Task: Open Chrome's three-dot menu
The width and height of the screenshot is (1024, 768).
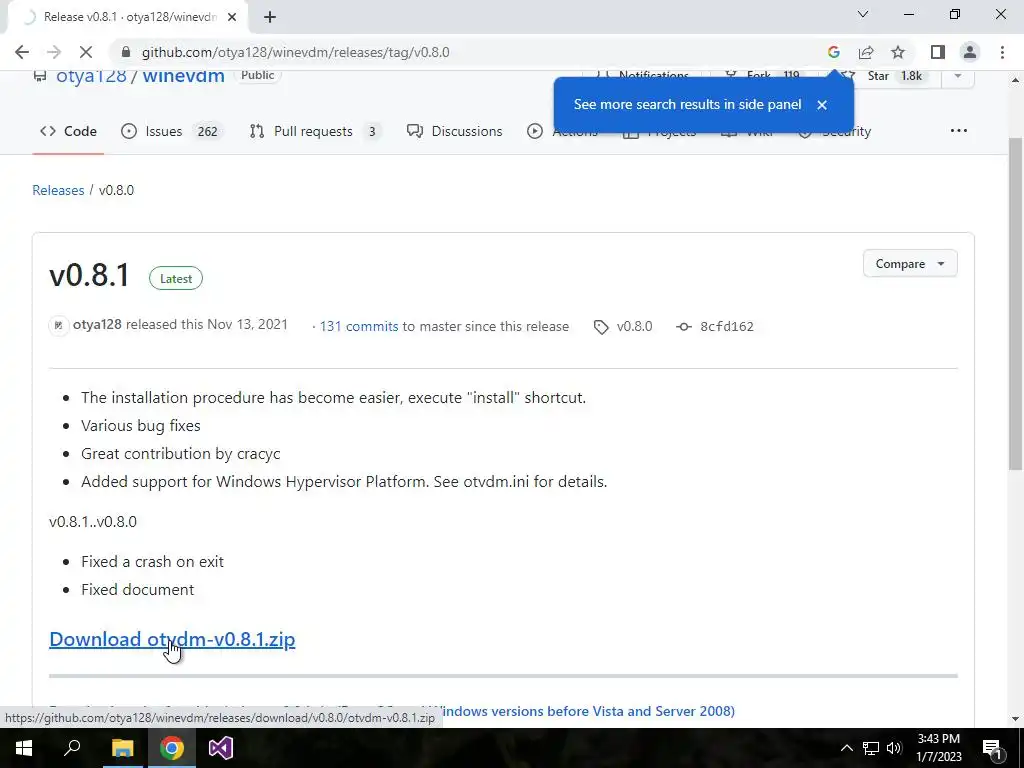Action: tap(1002, 52)
